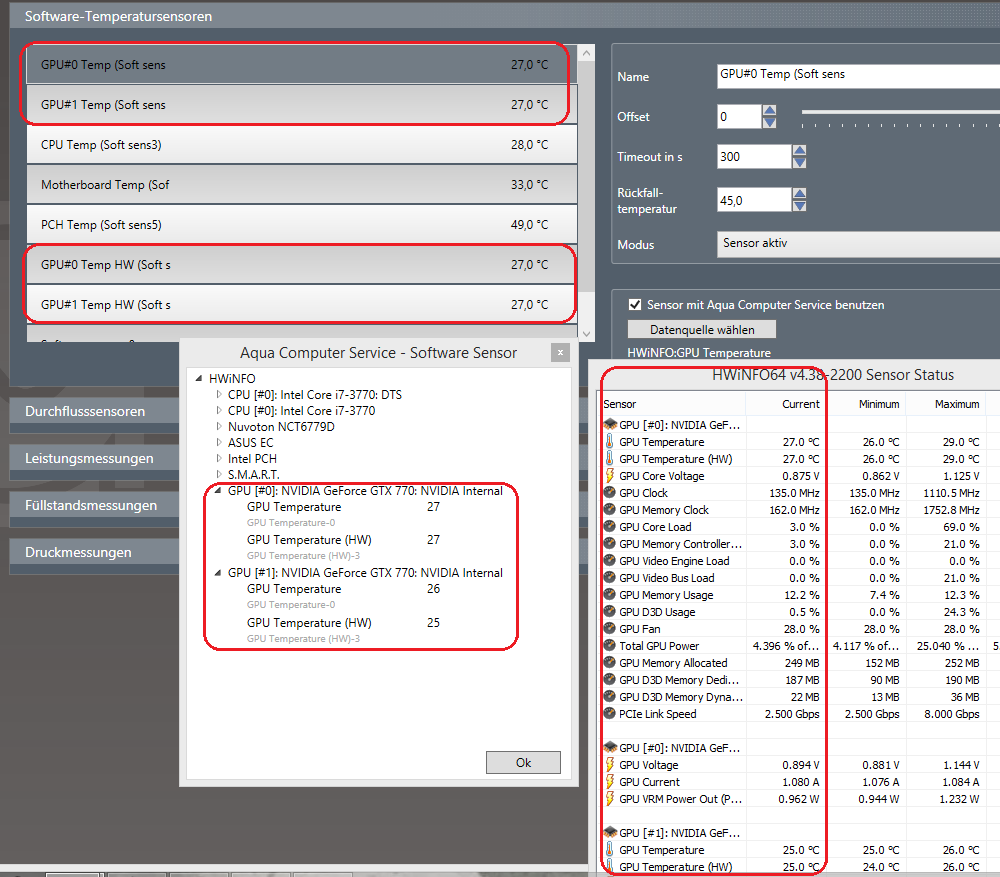Click the thermometer icon beside first GPU Temperature
The image size is (1000, 877).
610,442
